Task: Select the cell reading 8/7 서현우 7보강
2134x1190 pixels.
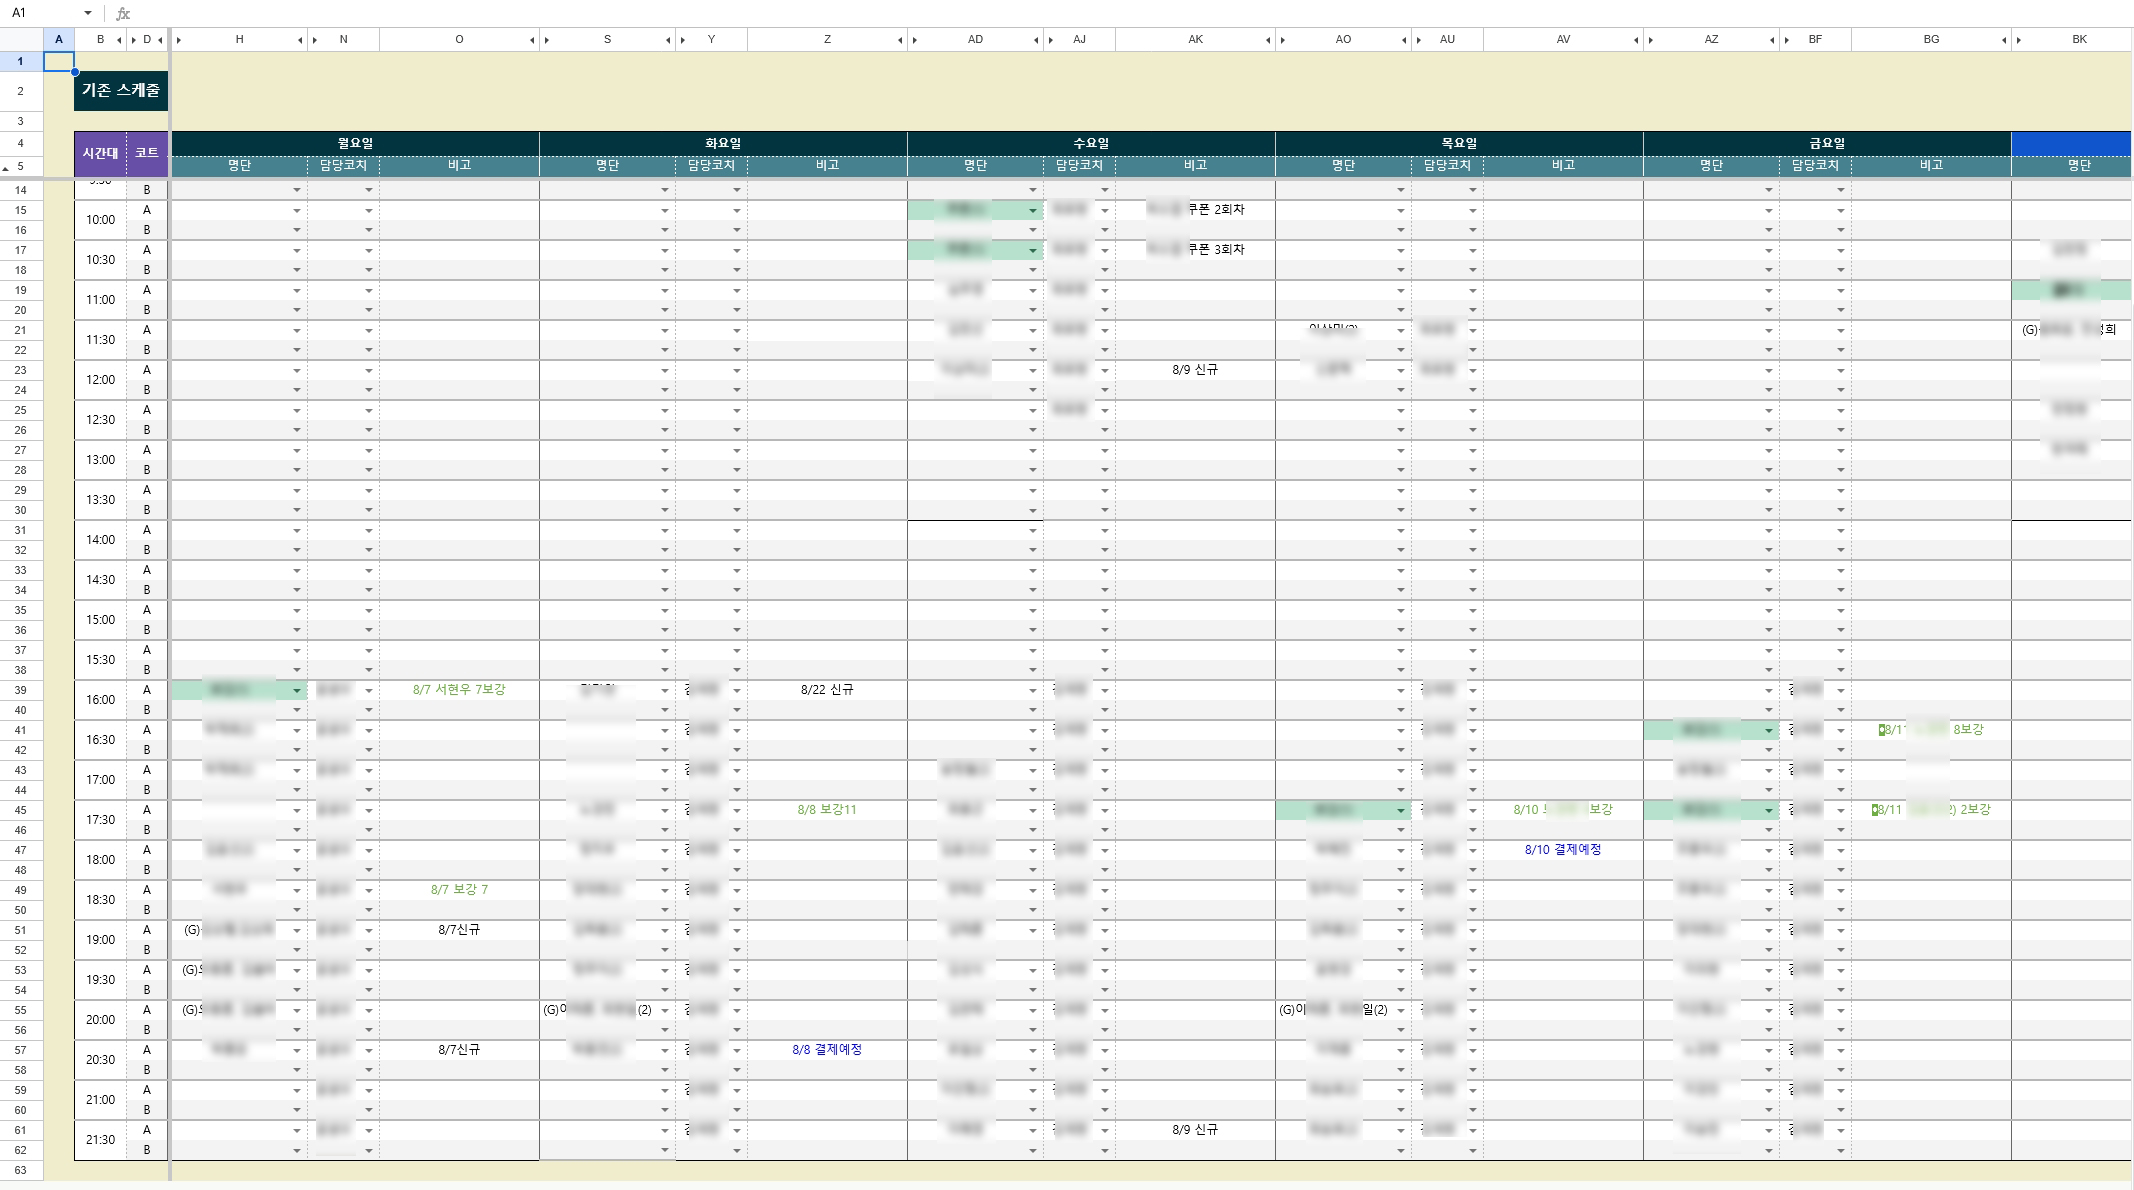Action: coord(459,690)
